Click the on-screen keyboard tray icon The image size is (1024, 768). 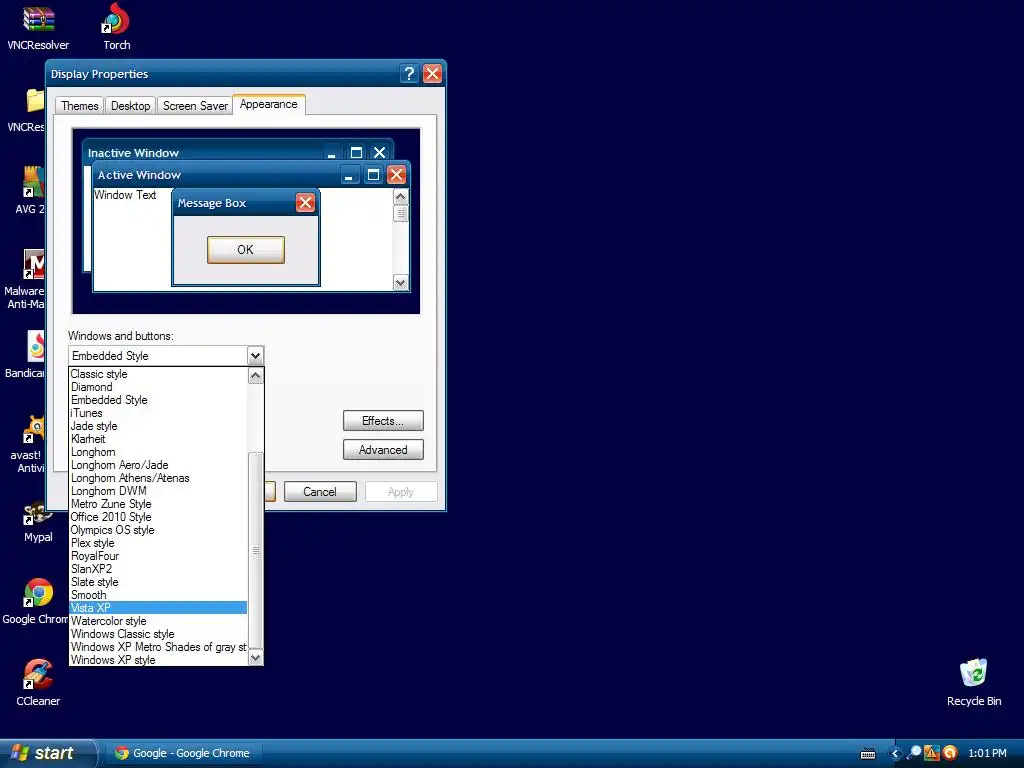click(868, 754)
